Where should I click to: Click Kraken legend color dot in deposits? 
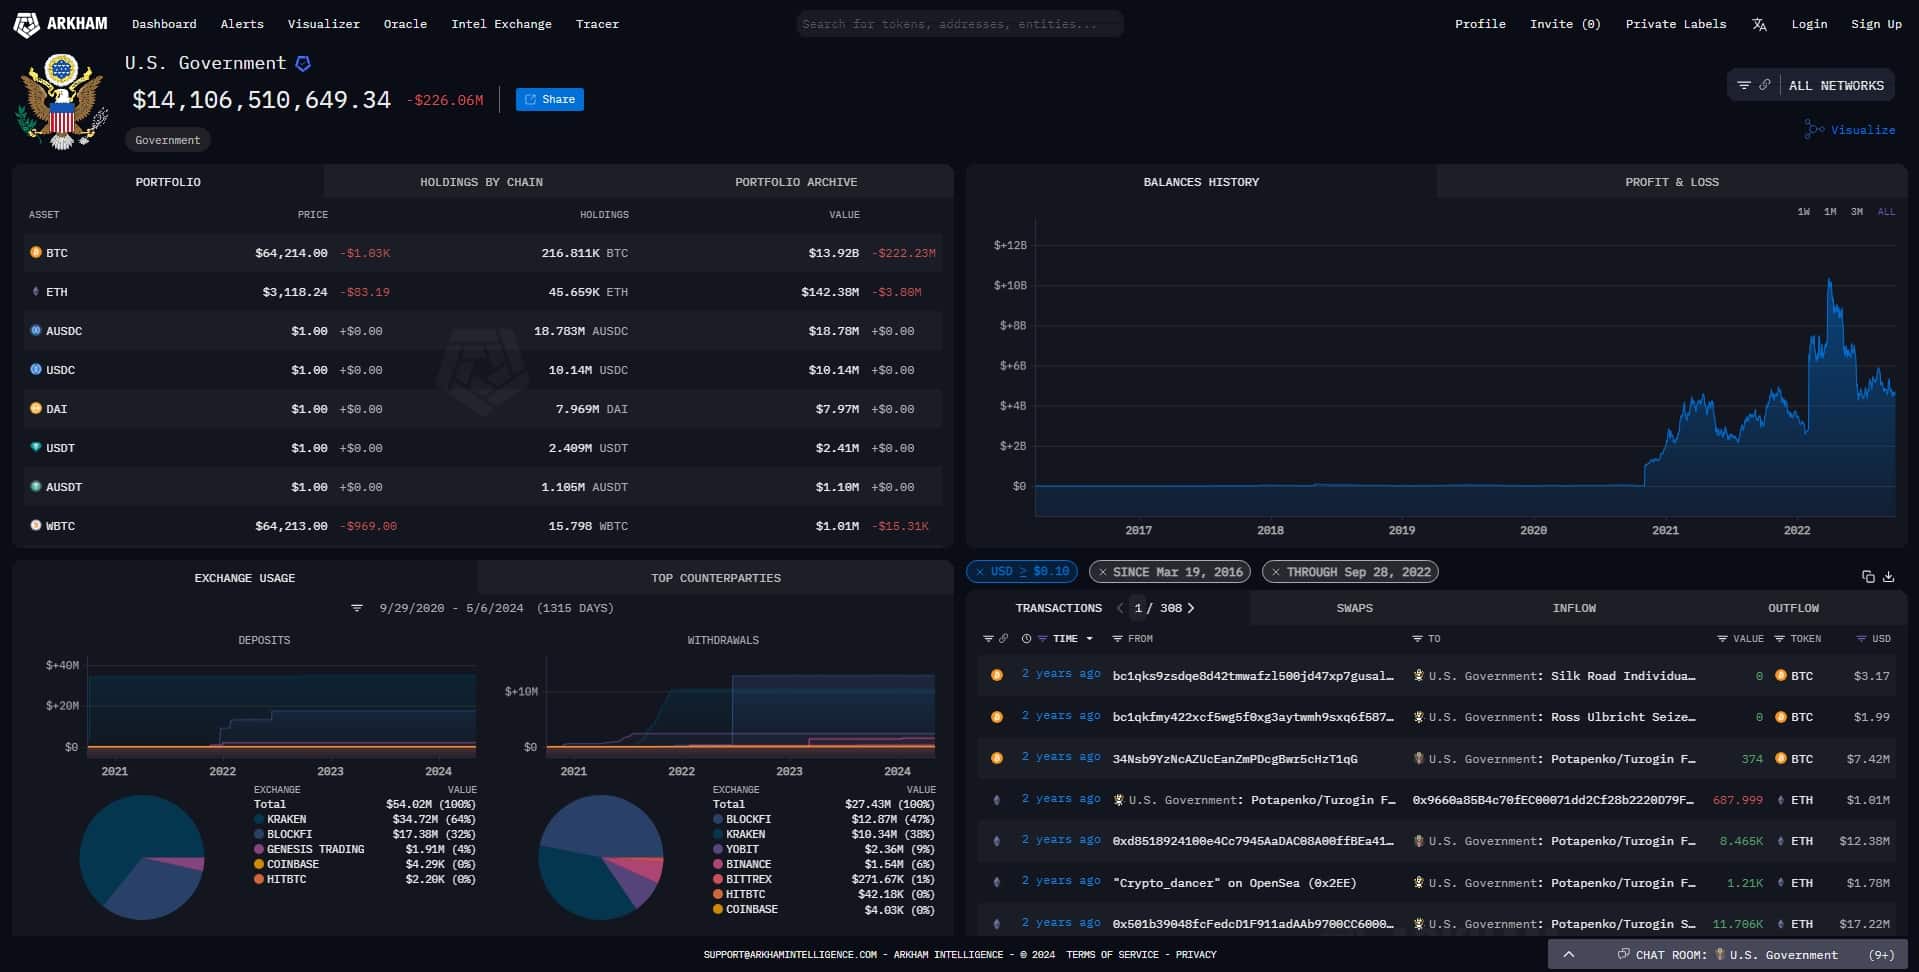click(259, 819)
